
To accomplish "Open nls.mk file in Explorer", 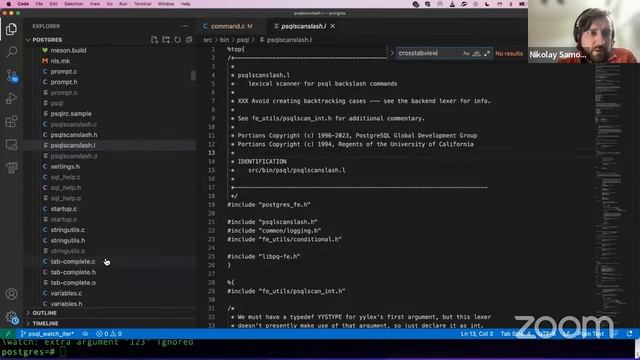I will point(60,61).
